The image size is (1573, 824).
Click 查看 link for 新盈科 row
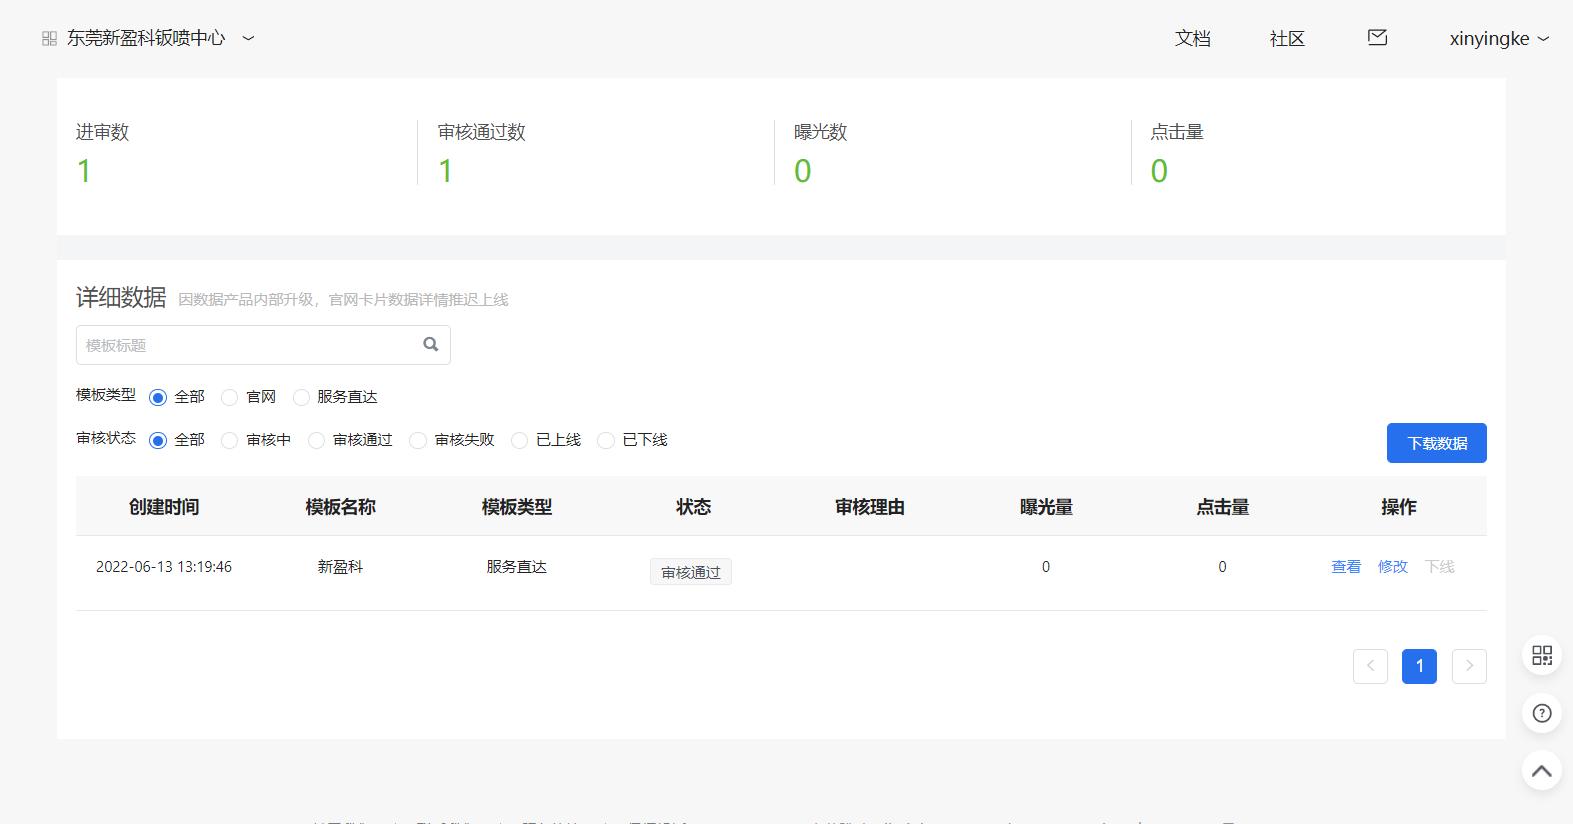1346,567
